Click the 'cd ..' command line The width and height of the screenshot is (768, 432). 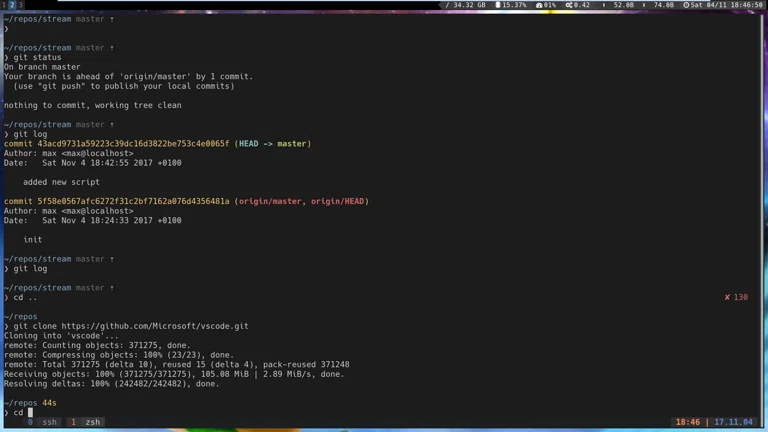tap(21, 297)
